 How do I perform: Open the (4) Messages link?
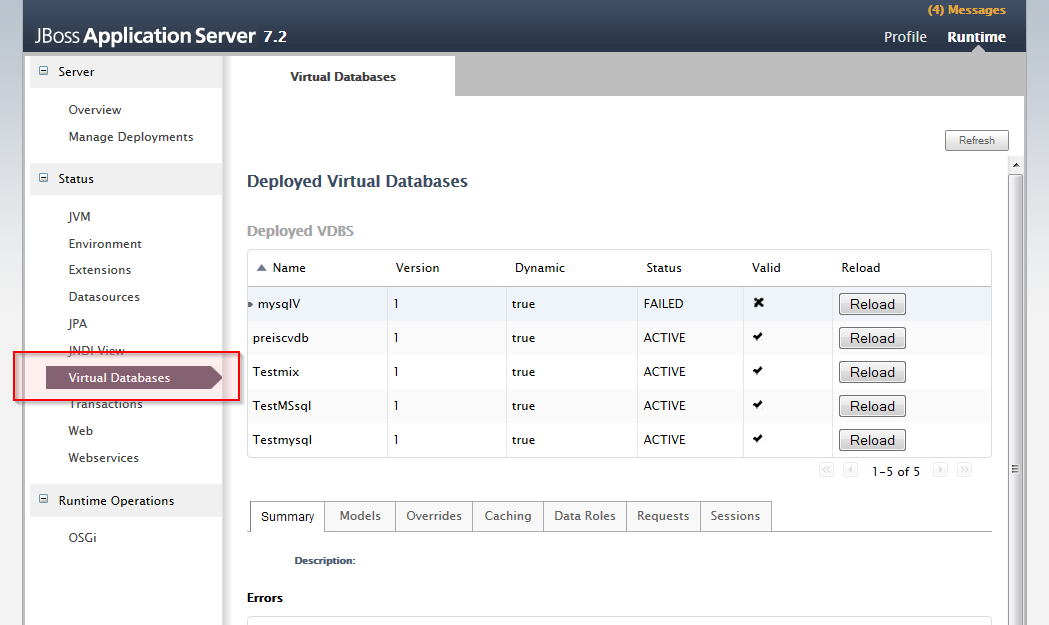coord(967,10)
